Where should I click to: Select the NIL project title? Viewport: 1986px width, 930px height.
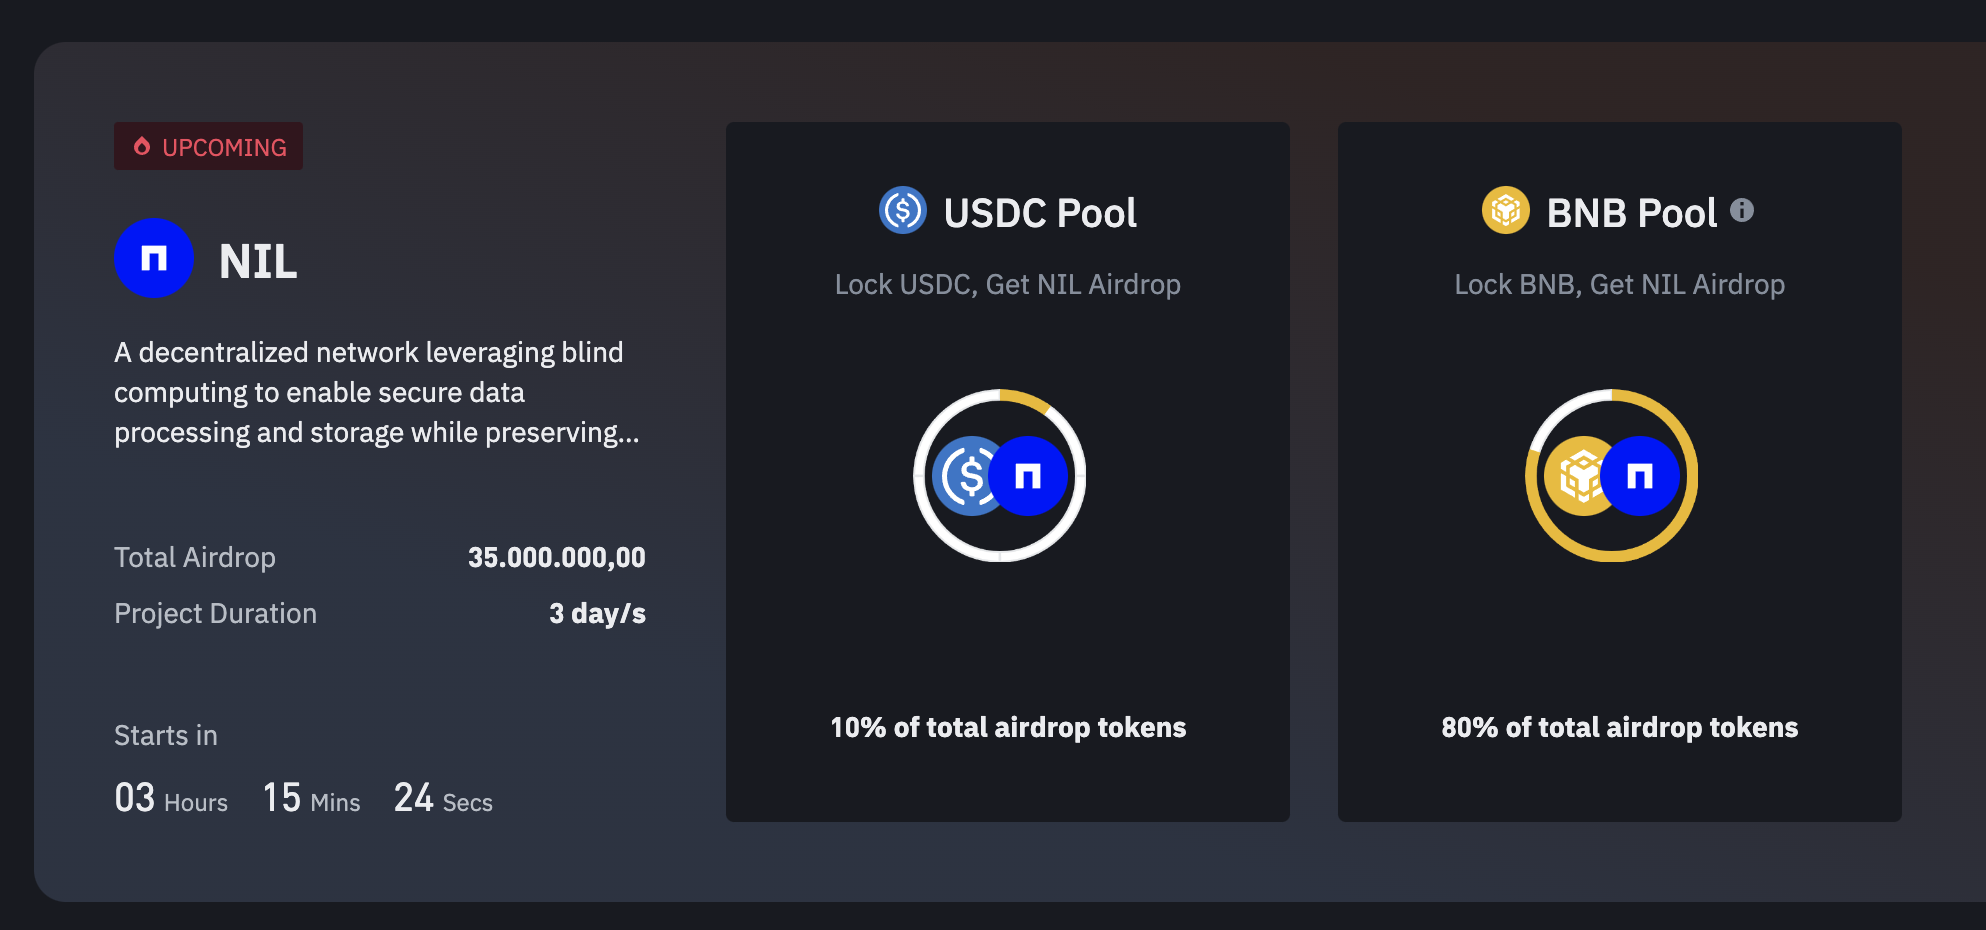256,260
